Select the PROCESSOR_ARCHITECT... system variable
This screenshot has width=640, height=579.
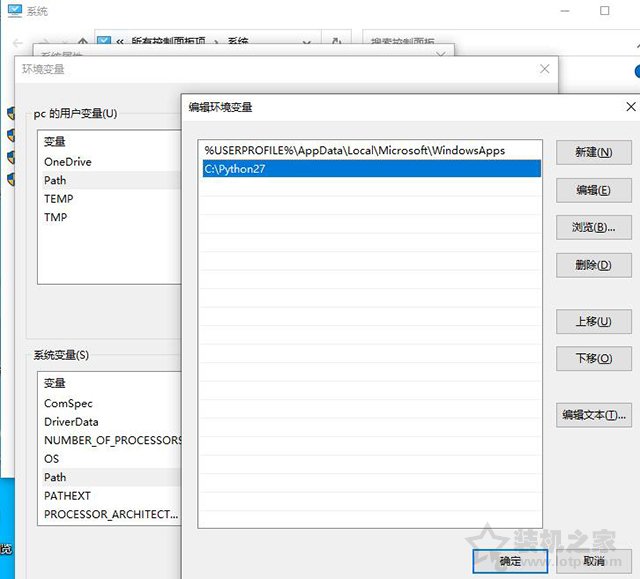(x=109, y=515)
